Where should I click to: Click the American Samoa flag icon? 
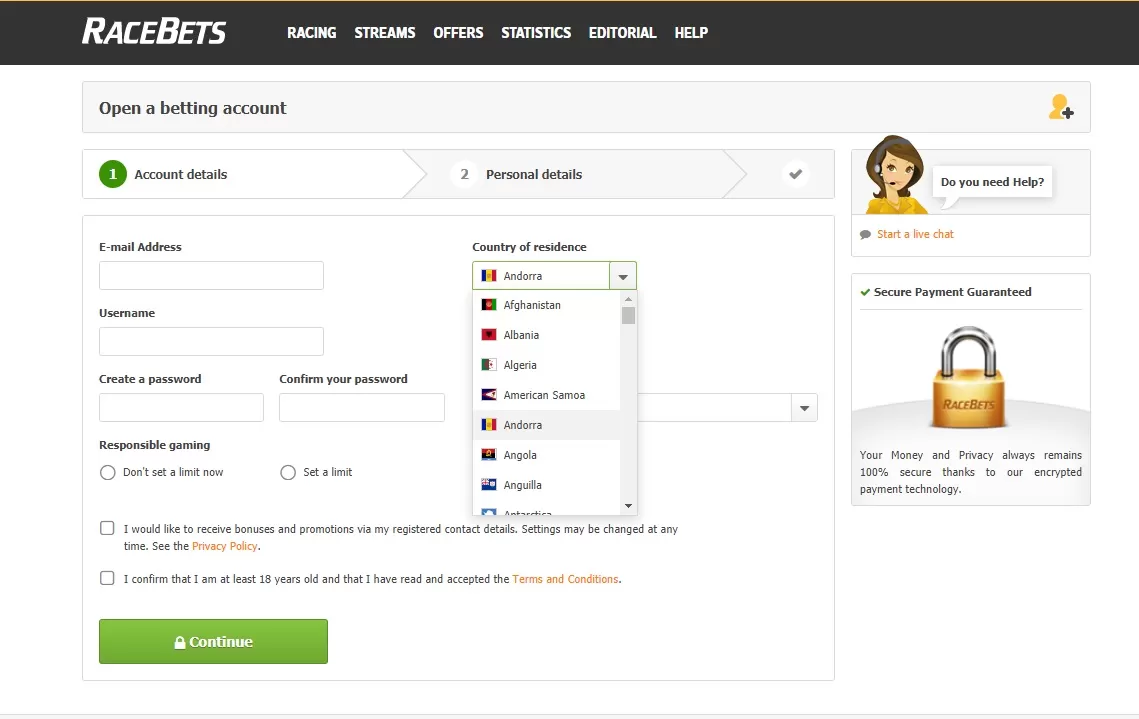pos(489,395)
